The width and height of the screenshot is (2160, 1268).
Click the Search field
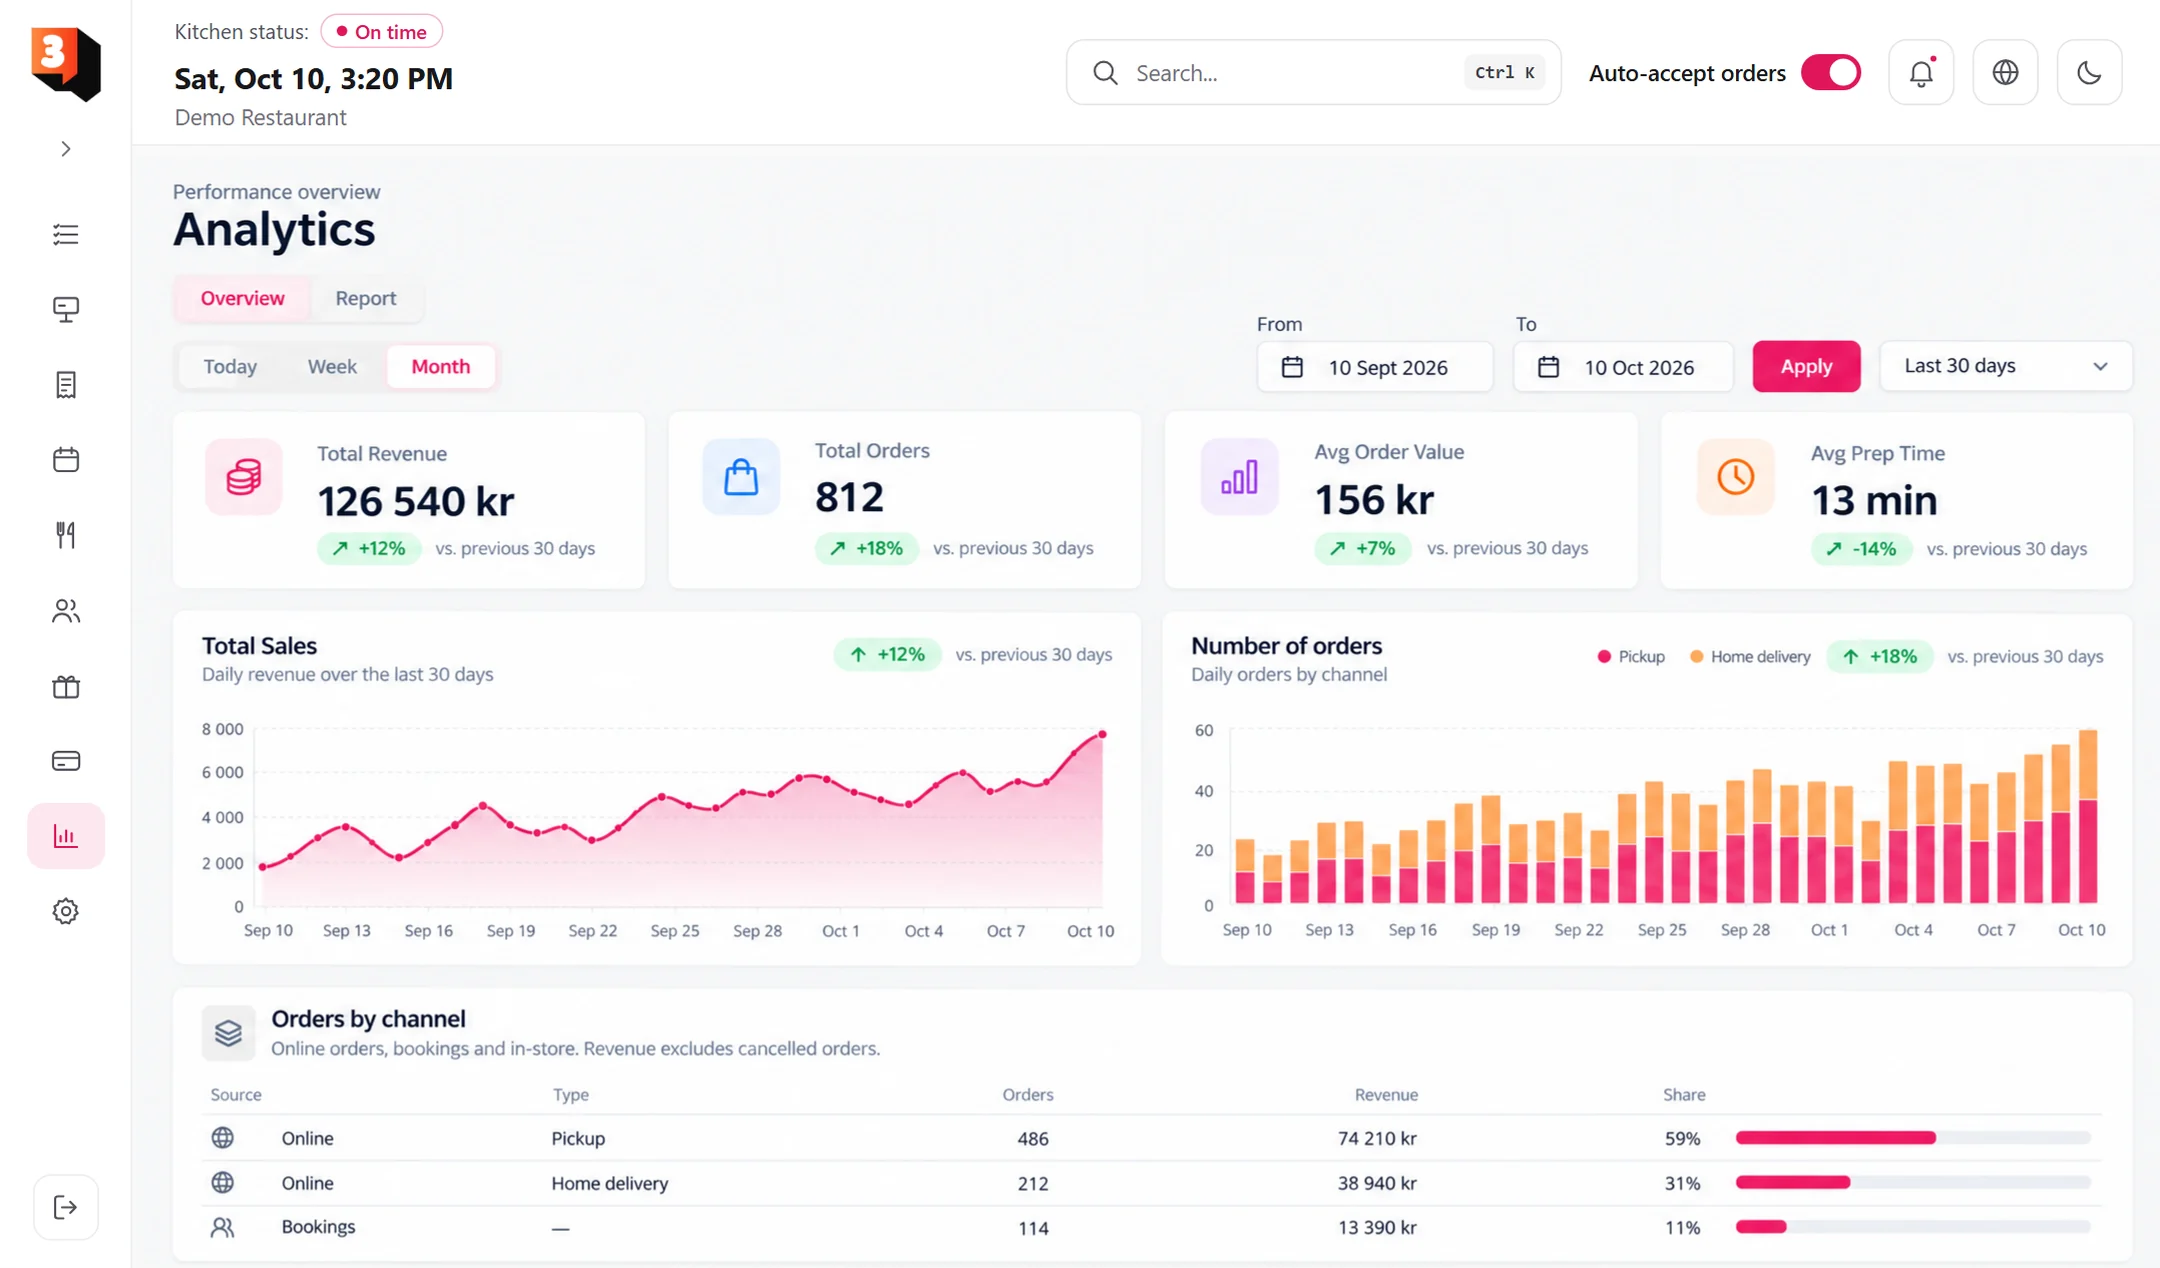pos(1313,73)
